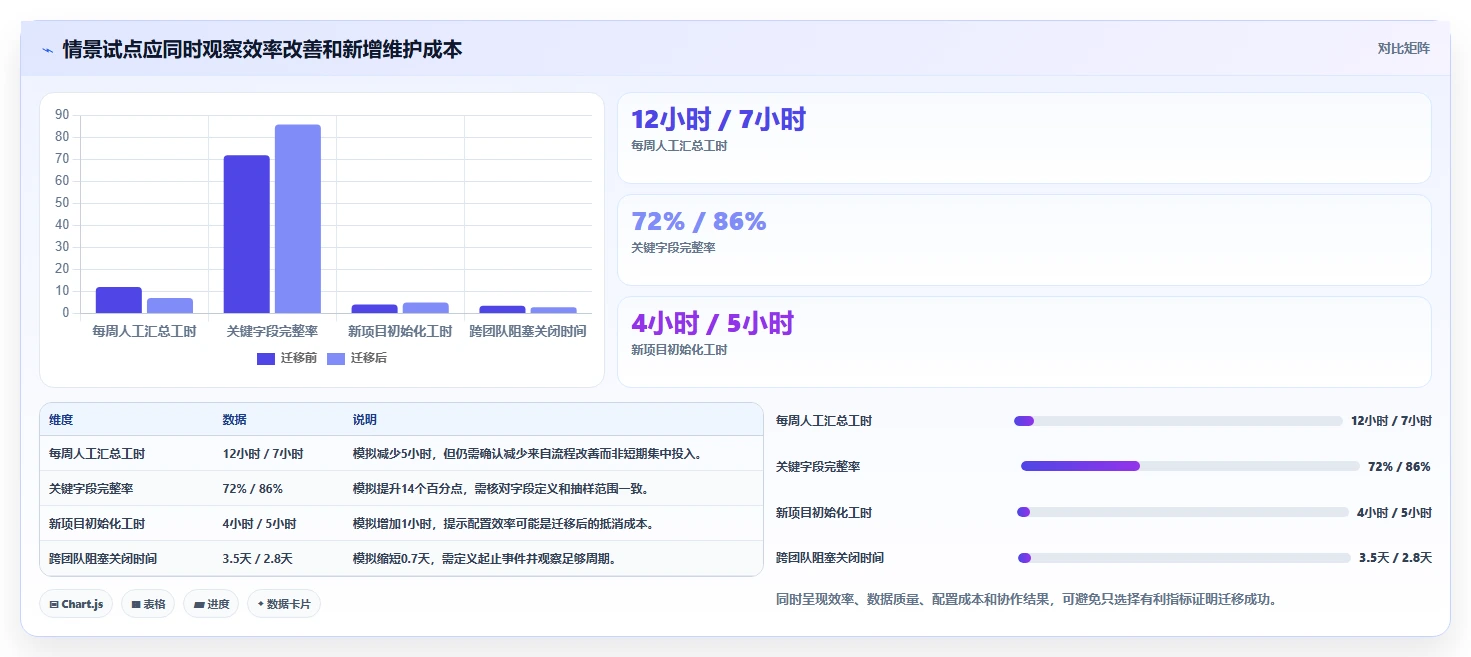Click the 新项目初始化工时 label beside its progress bar

pos(824,513)
